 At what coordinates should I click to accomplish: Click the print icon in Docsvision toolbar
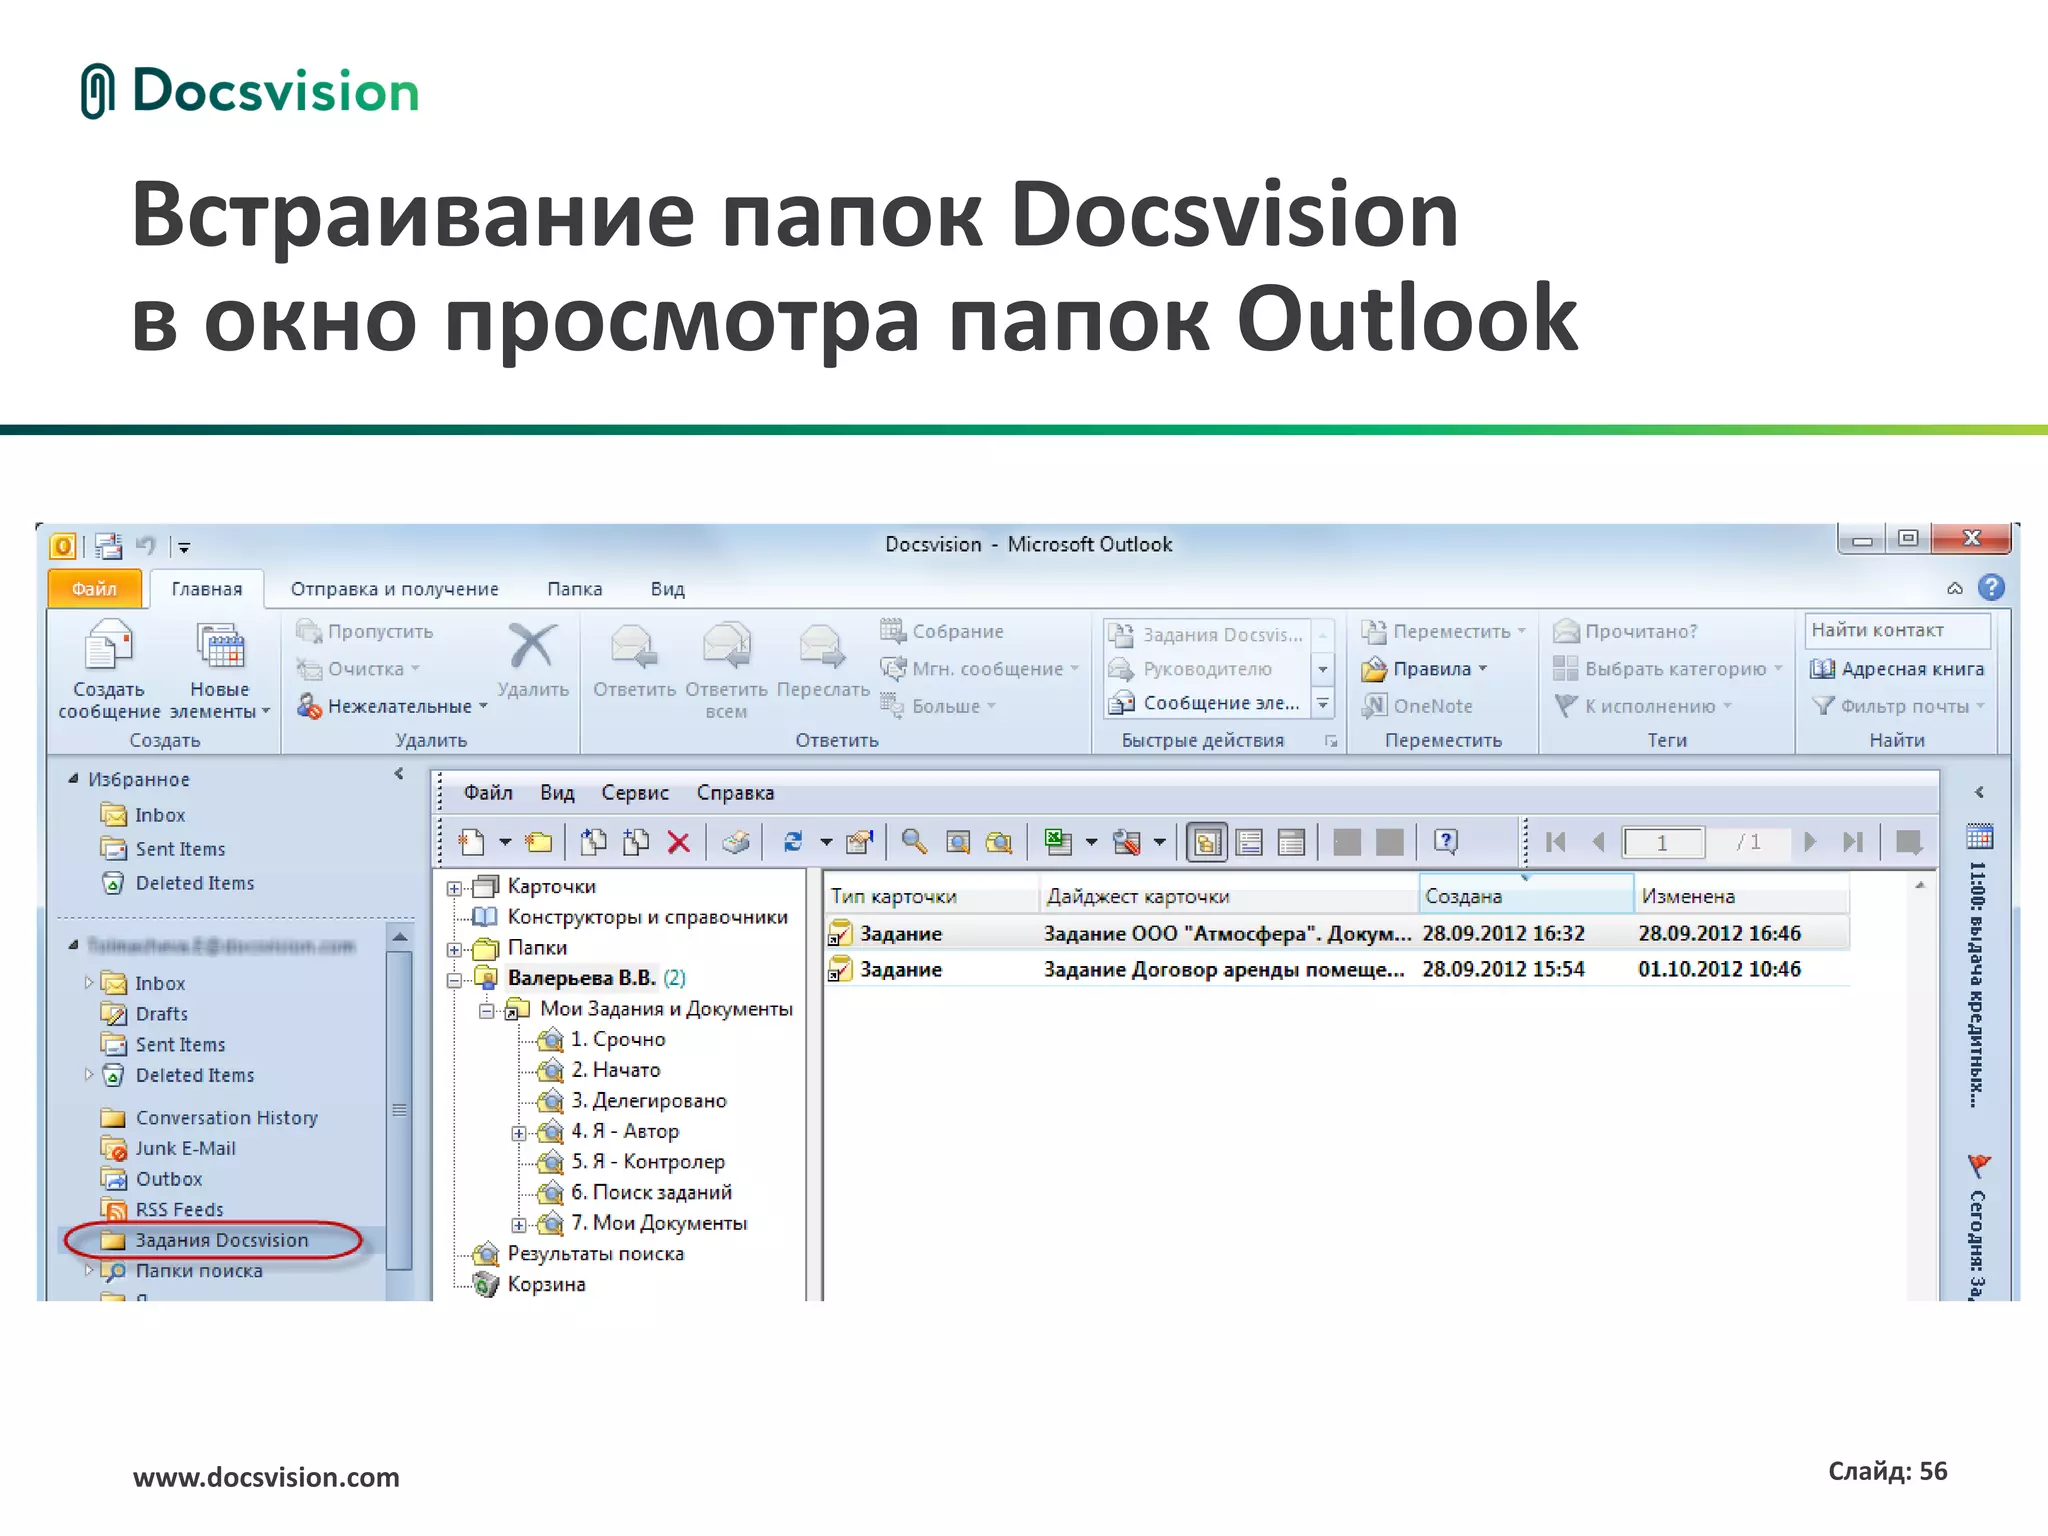[736, 842]
